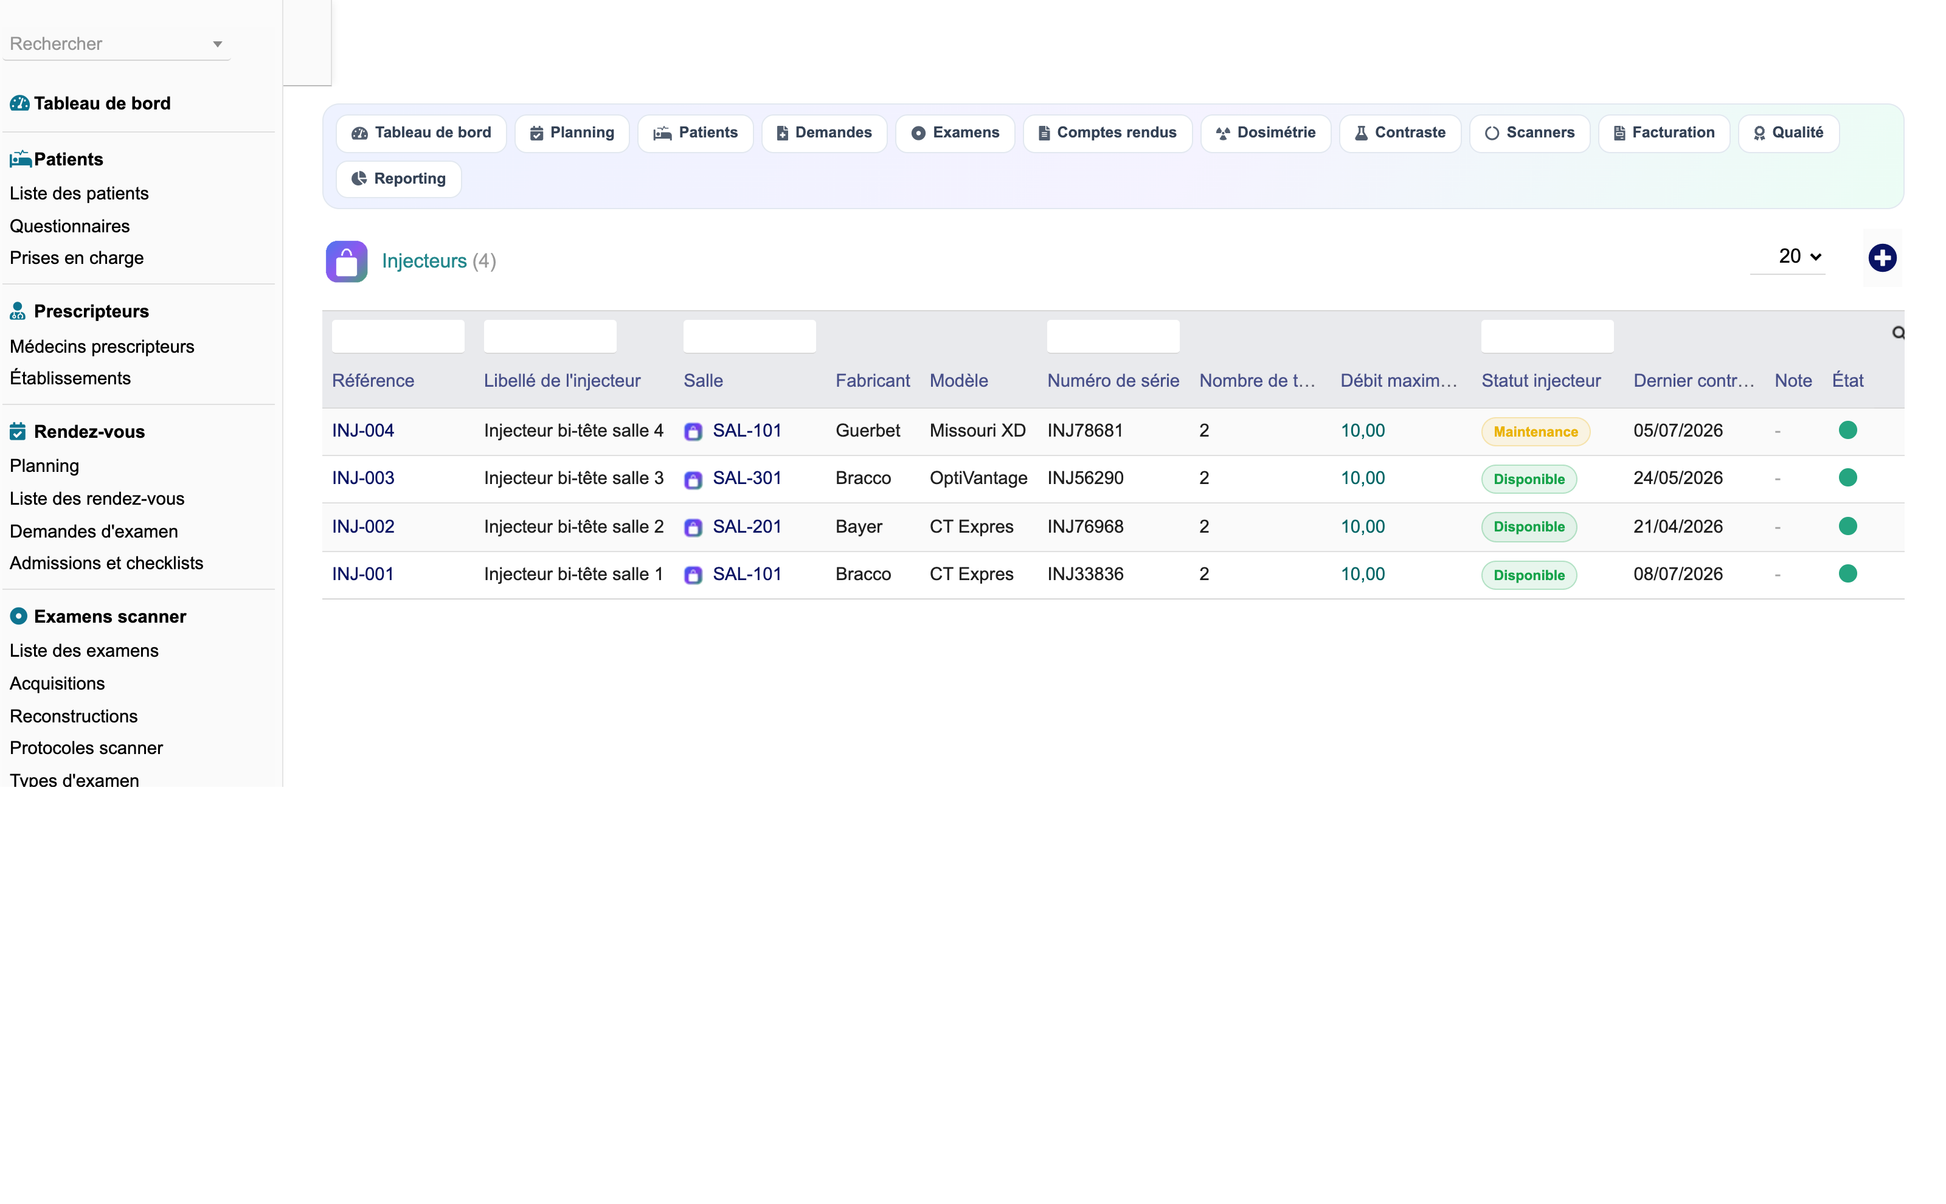Open the Contraste tab
This screenshot has height=1204, width=1946.
coord(1400,133)
